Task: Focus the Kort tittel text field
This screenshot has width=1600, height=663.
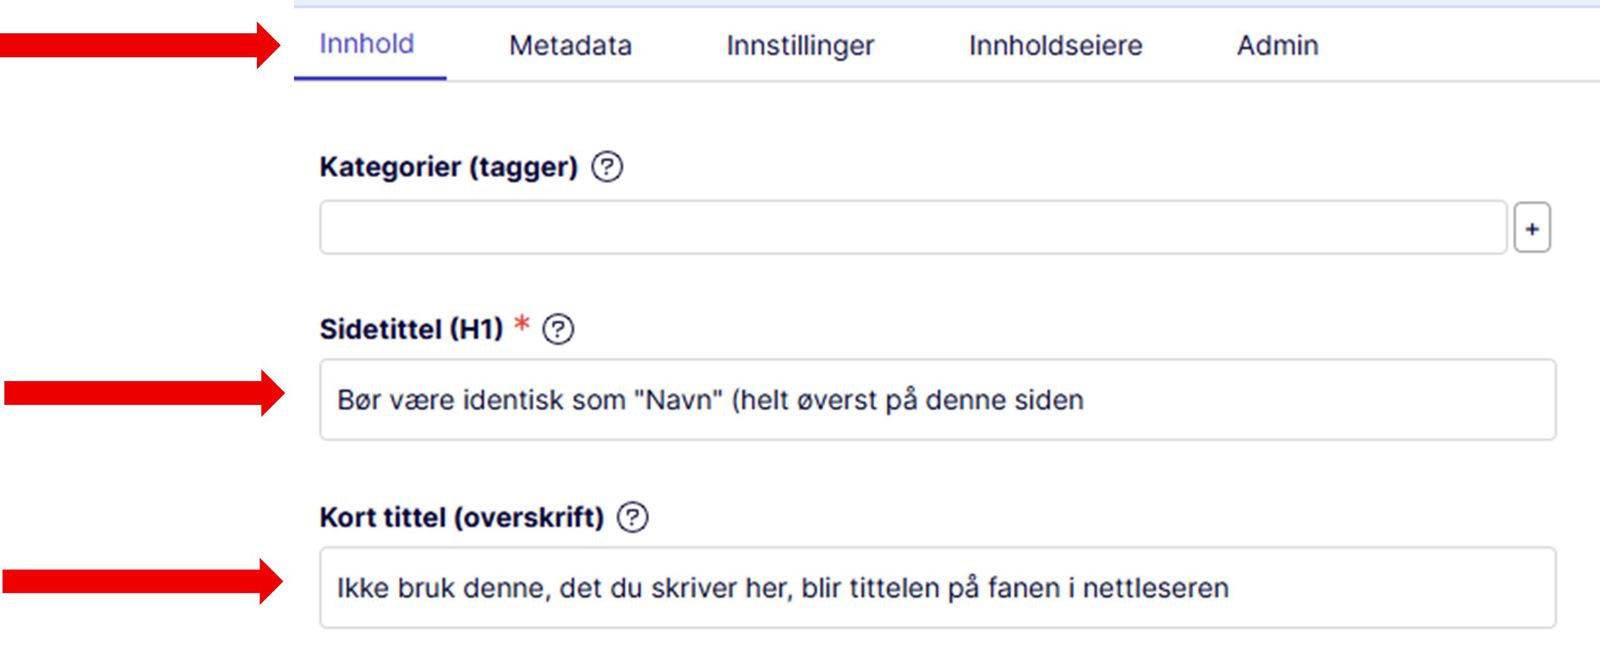Action: [937, 588]
